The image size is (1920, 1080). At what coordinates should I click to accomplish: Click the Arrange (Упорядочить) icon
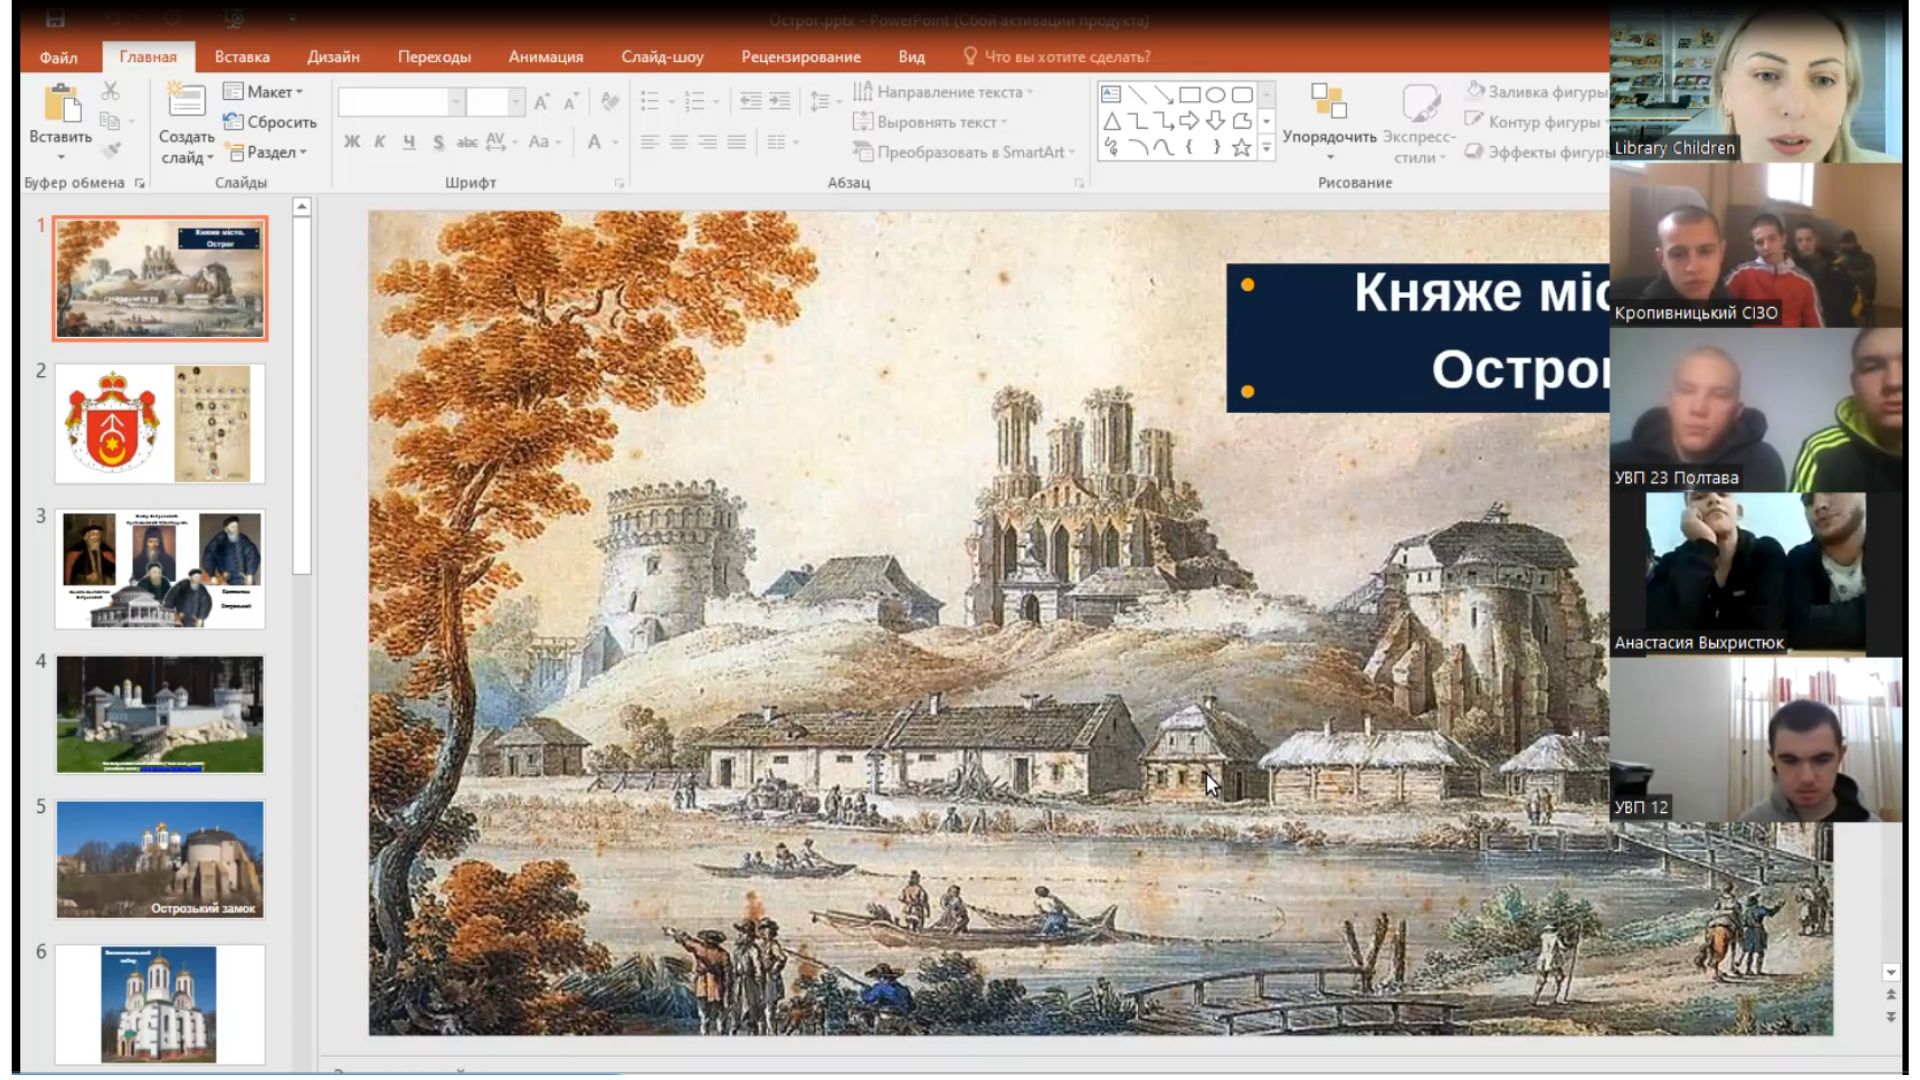click(x=1329, y=102)
